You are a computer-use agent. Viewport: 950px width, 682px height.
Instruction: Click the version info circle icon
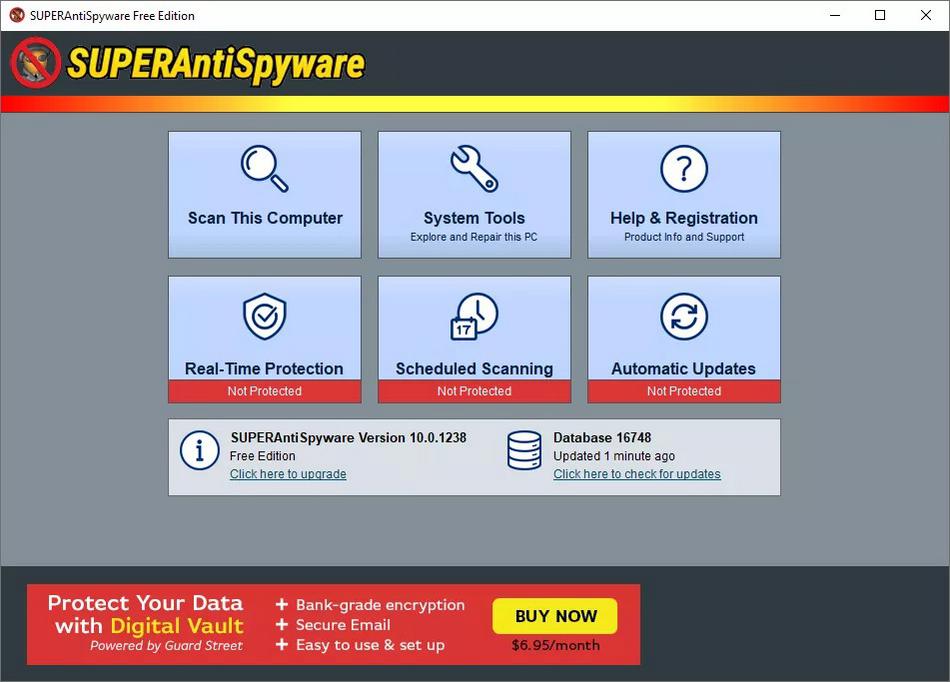(199, 451)
